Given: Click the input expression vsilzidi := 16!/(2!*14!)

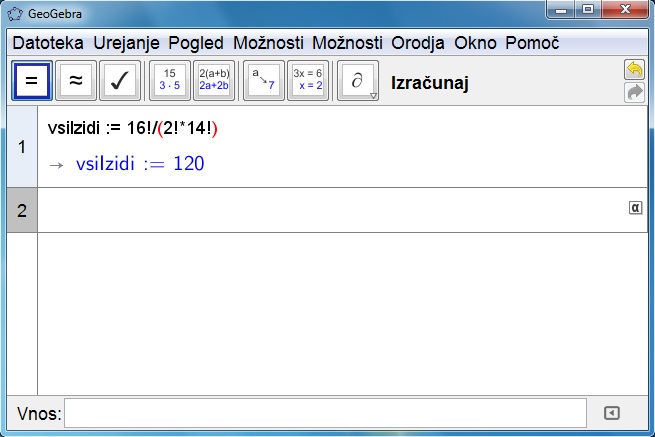Looking at the screenshot, I should click(132, 128).
